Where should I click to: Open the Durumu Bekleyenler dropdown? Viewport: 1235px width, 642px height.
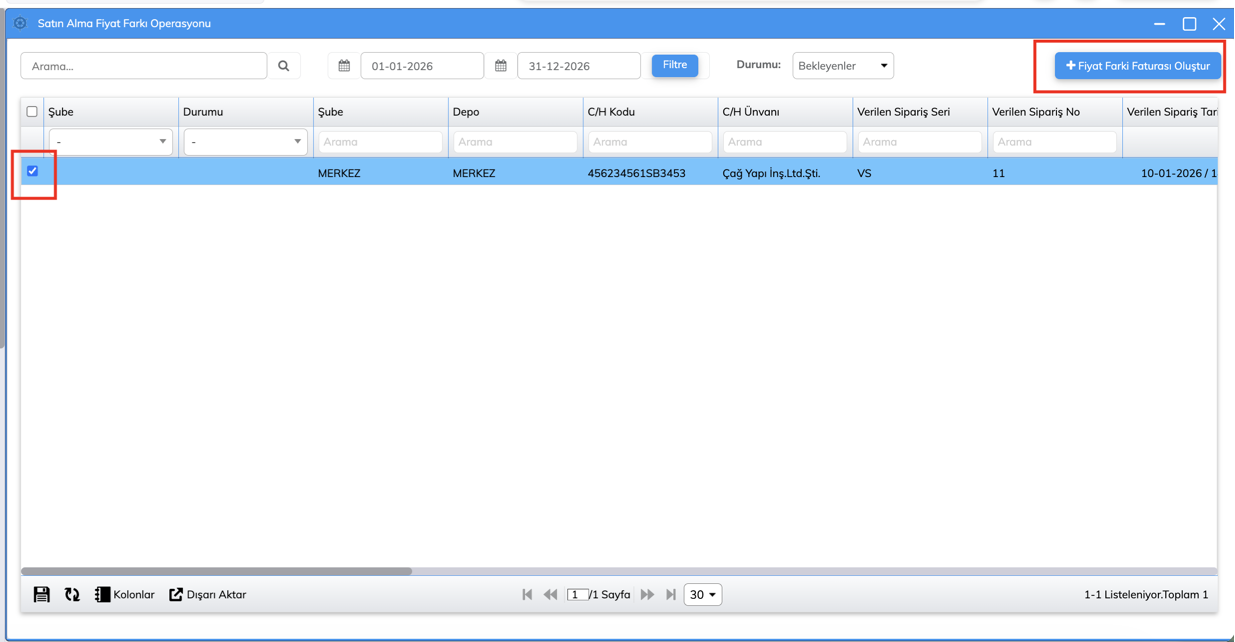842,66
